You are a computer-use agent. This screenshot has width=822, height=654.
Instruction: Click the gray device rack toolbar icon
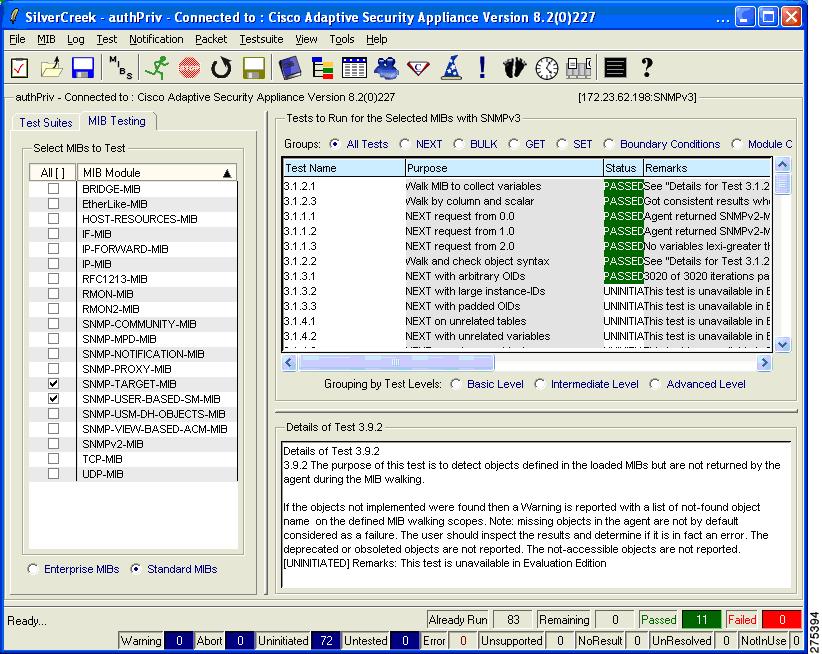pos(579,68)
